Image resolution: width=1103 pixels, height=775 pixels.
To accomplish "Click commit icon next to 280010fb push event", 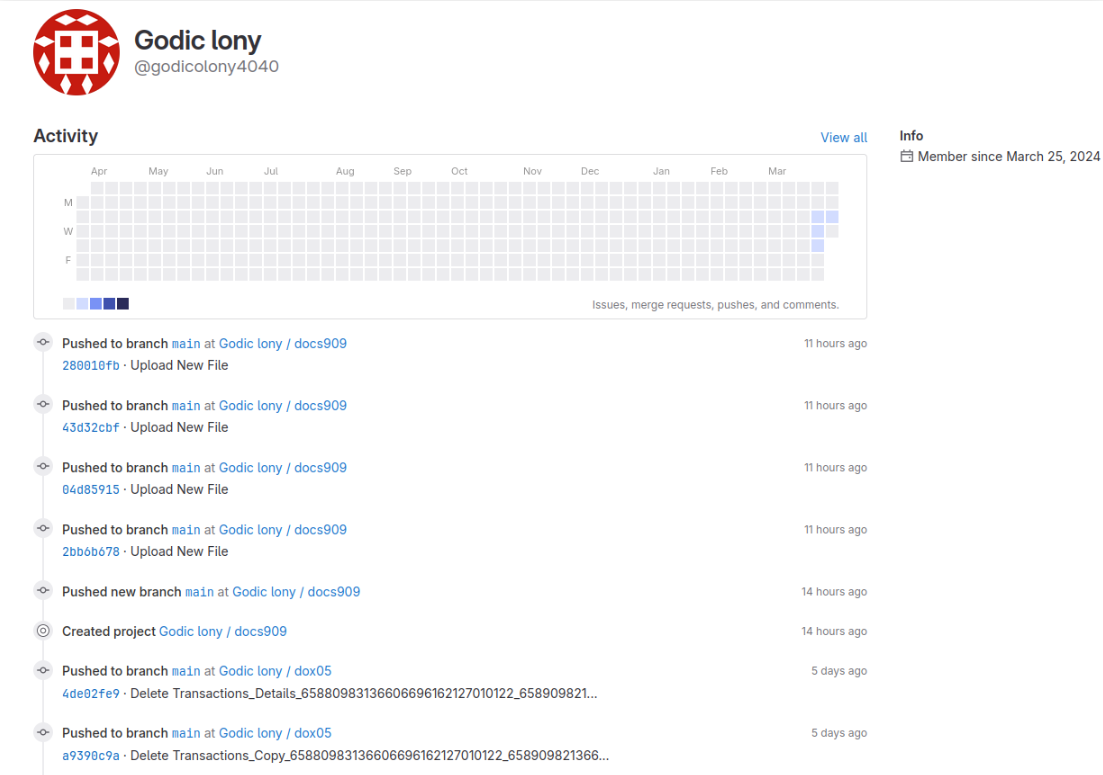I will 43,342.
